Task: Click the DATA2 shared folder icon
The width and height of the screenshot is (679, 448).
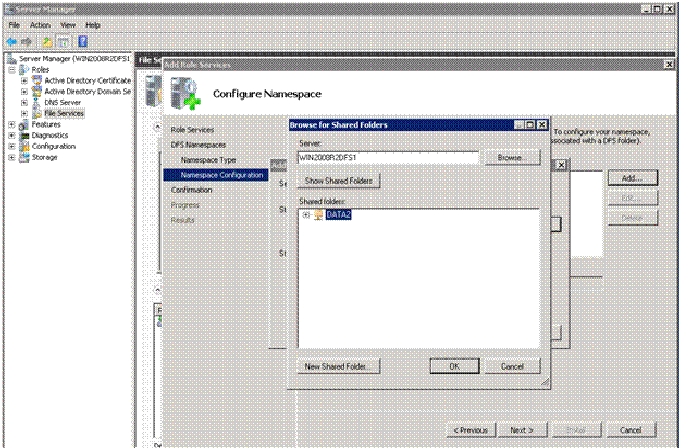Action: tap(319, 215)
